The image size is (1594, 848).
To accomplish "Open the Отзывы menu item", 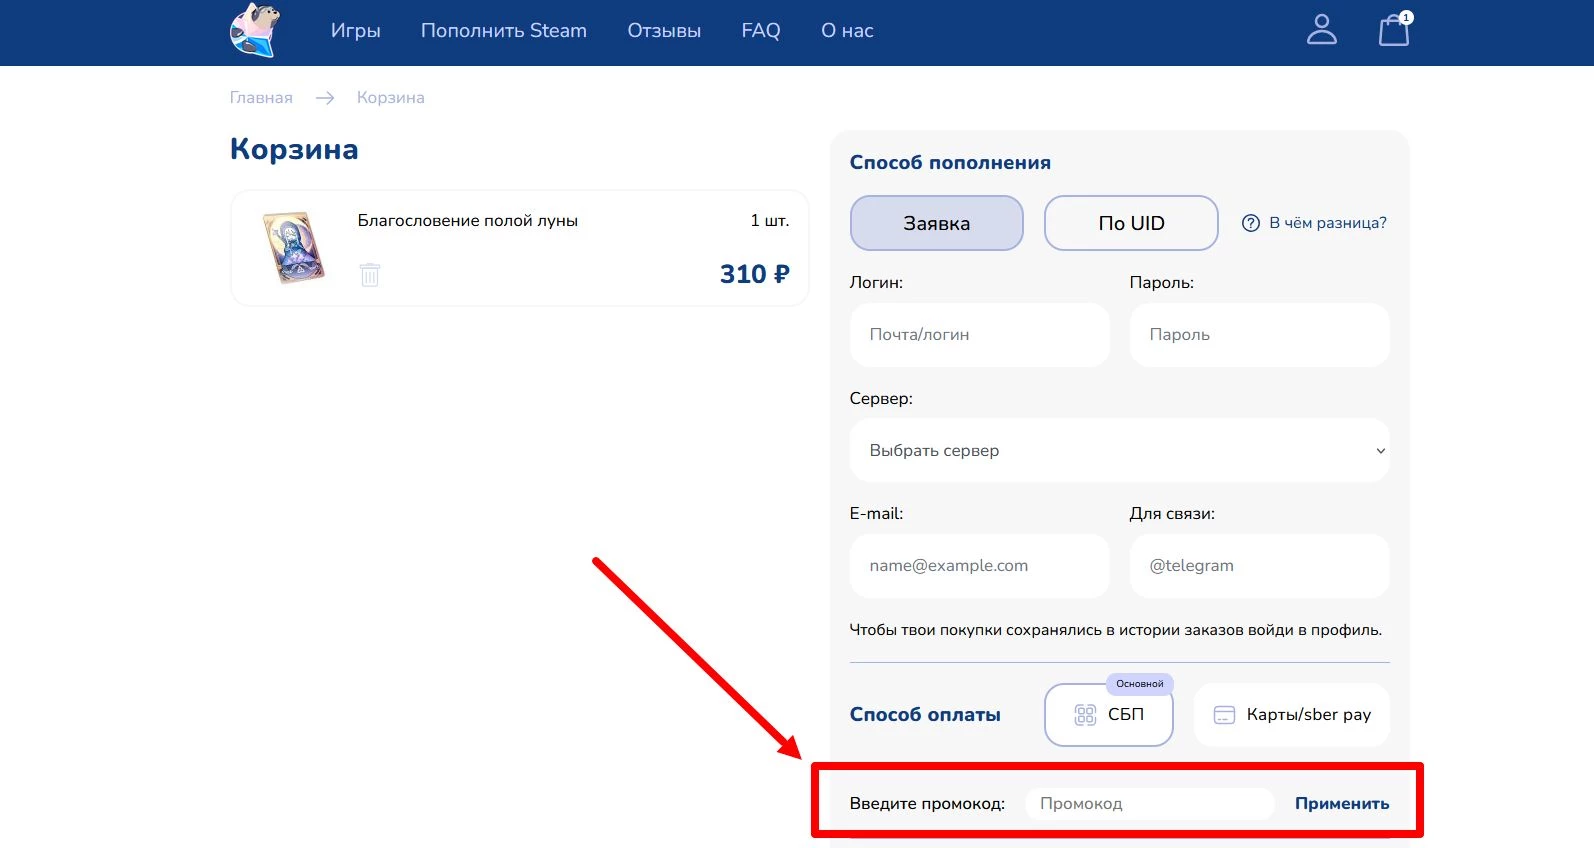I will tap(664, 31).
